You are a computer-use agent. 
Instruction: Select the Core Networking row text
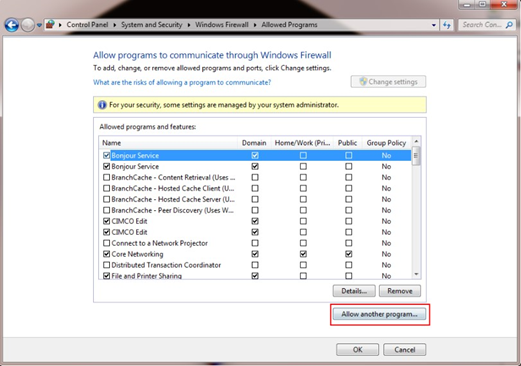[x=137, y=254]
